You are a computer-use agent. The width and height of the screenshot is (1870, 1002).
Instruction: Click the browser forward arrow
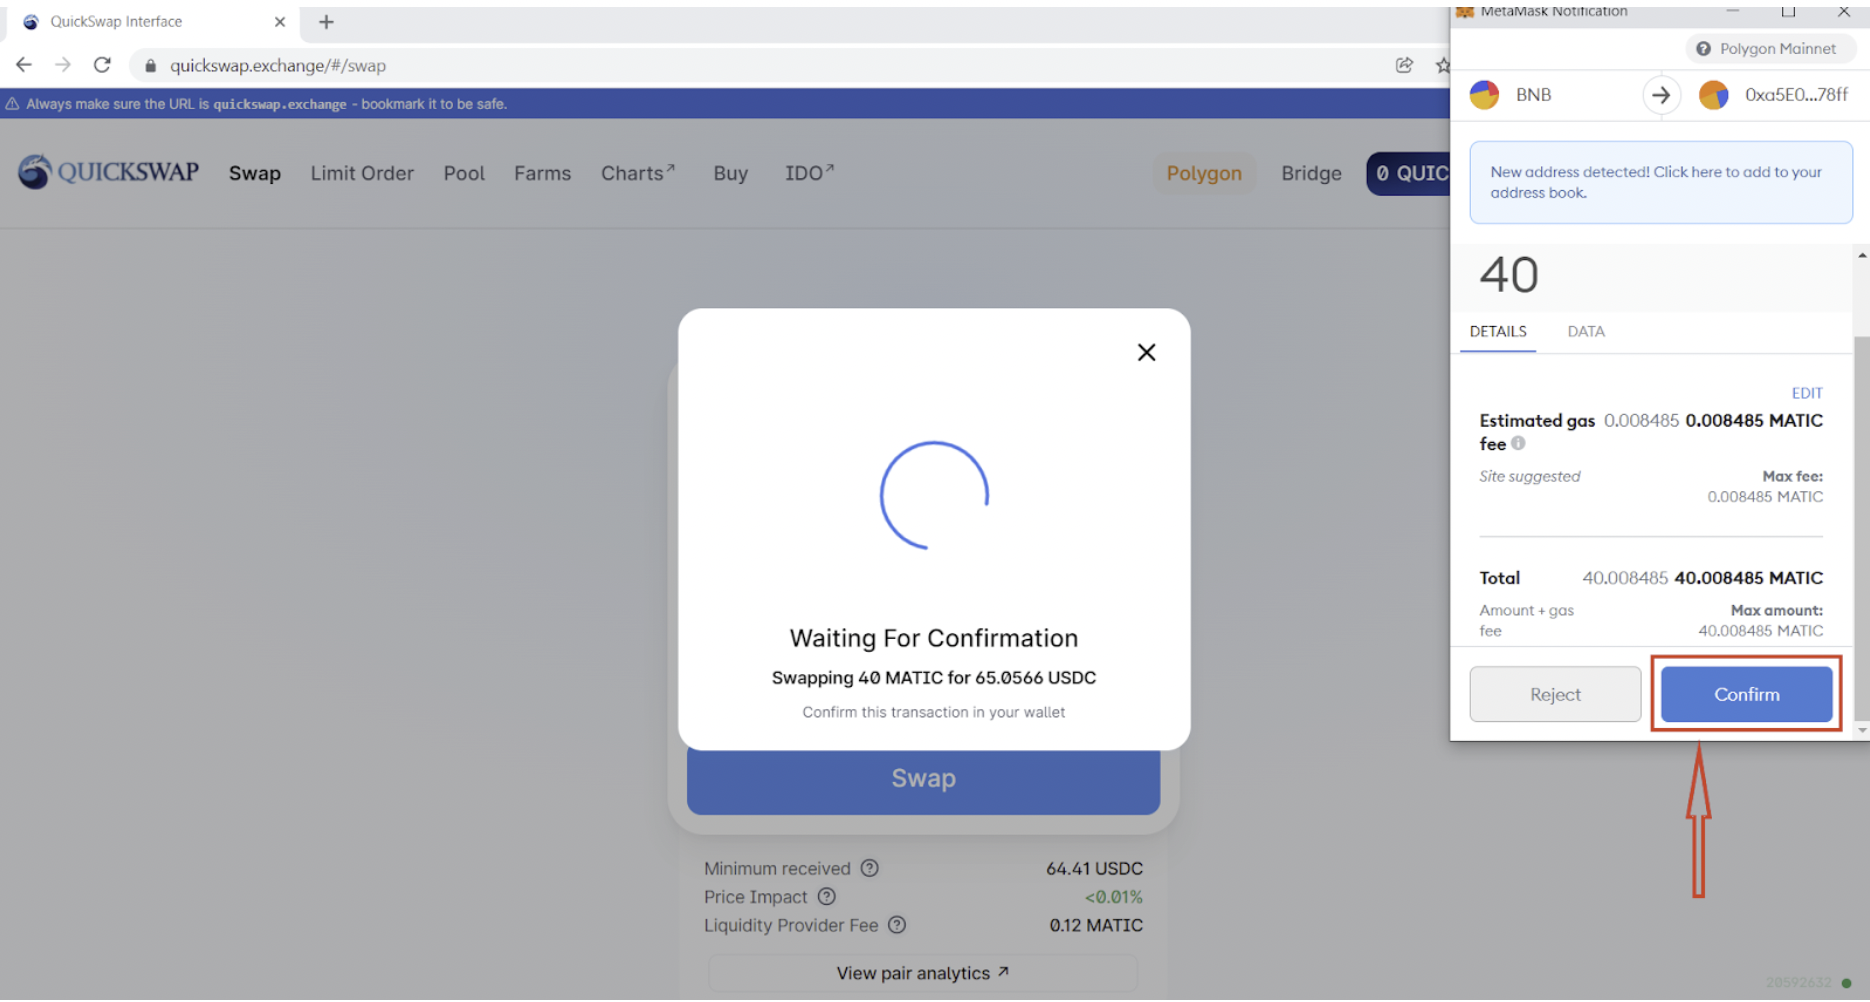coord(63,65)
